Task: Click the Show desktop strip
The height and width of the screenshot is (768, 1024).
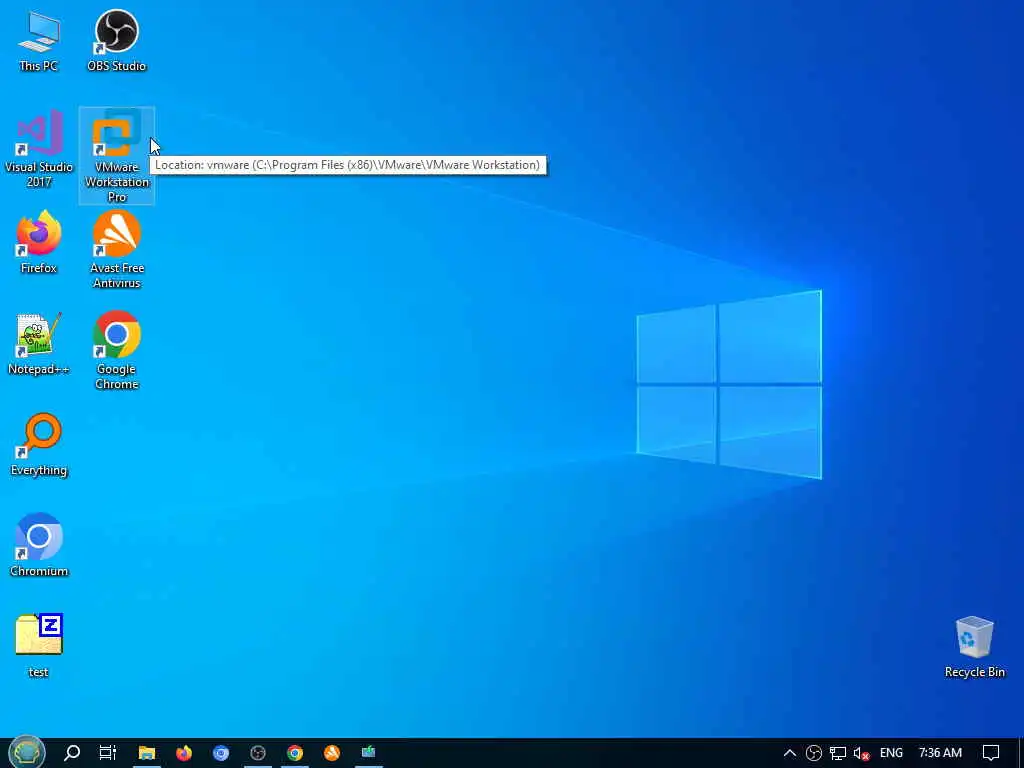Action: tap(1020, 753)
